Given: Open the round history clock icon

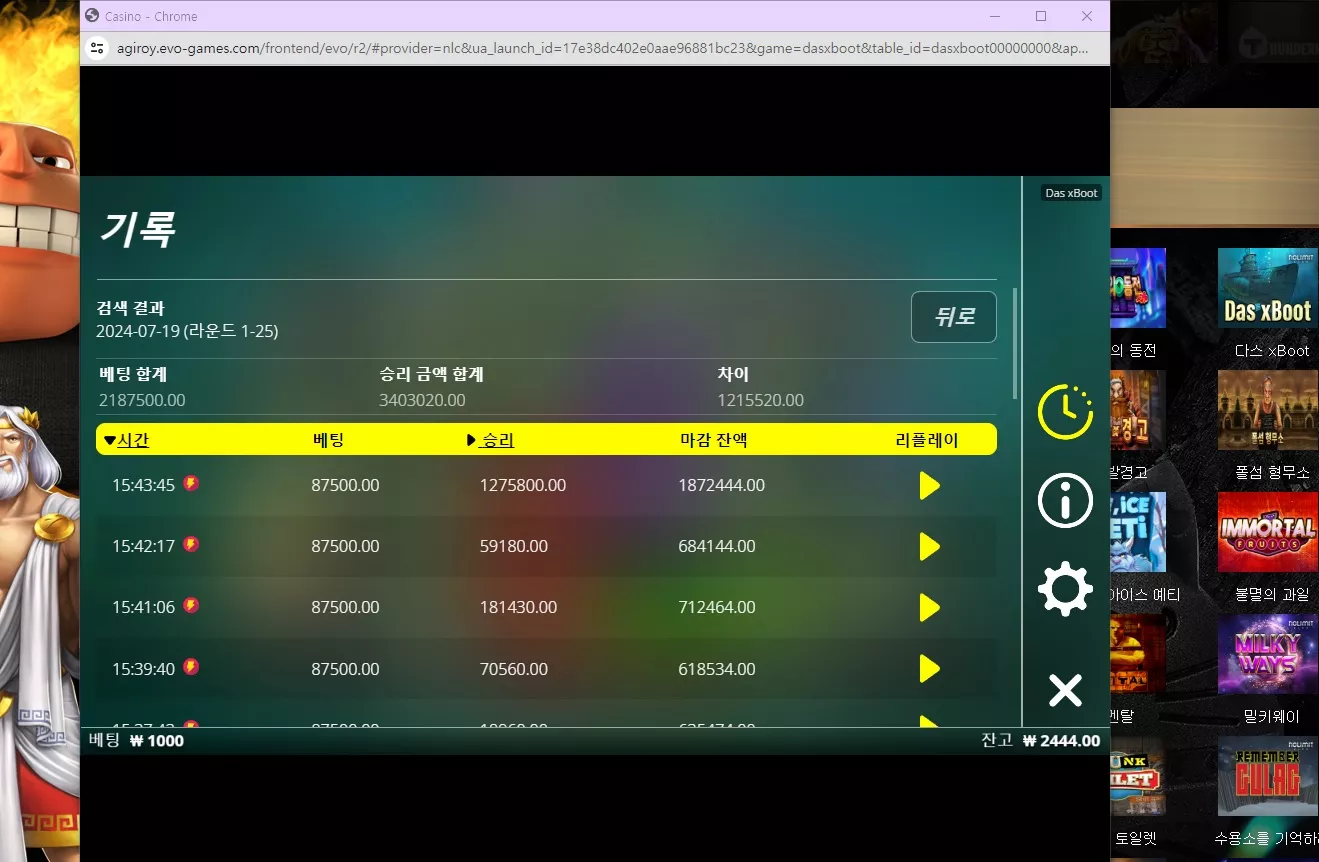Looking at the screenshot, I should click(1065, 411).
